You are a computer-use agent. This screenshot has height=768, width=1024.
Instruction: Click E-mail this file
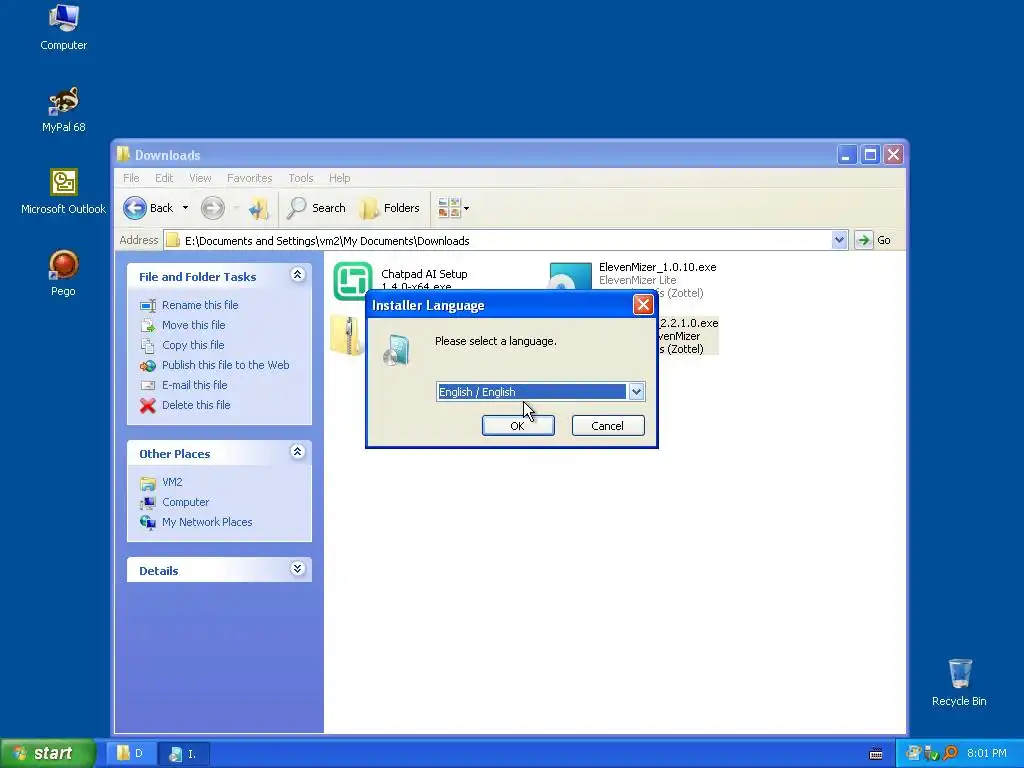195,385
